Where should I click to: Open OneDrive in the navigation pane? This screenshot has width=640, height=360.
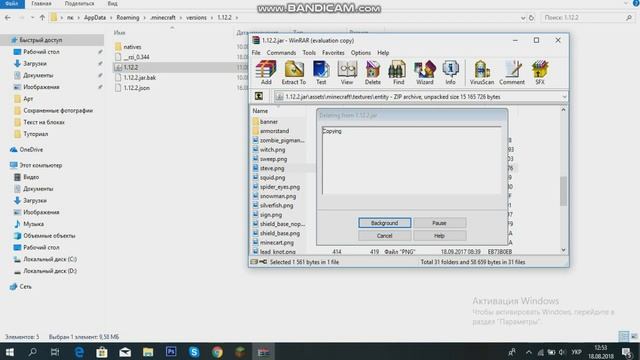[x=31, y=150]
